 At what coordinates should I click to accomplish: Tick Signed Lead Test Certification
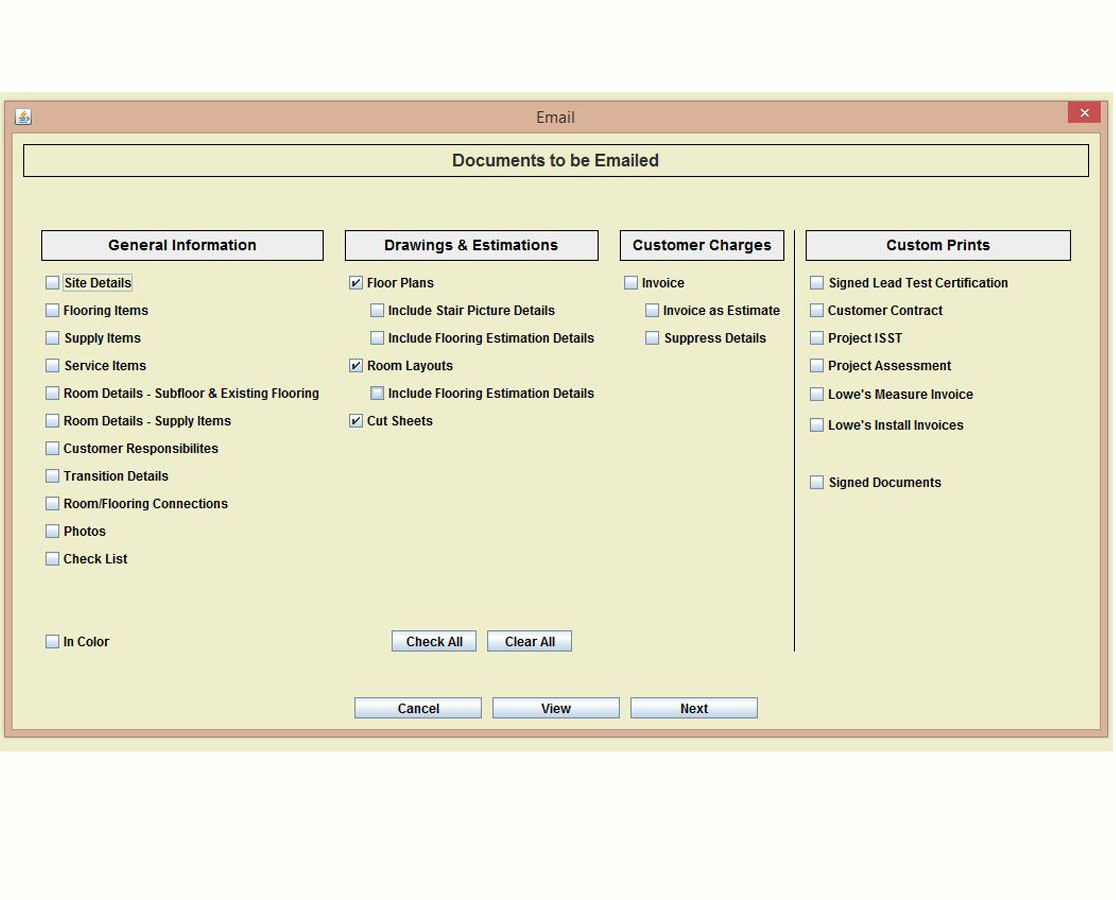[817, 283]
